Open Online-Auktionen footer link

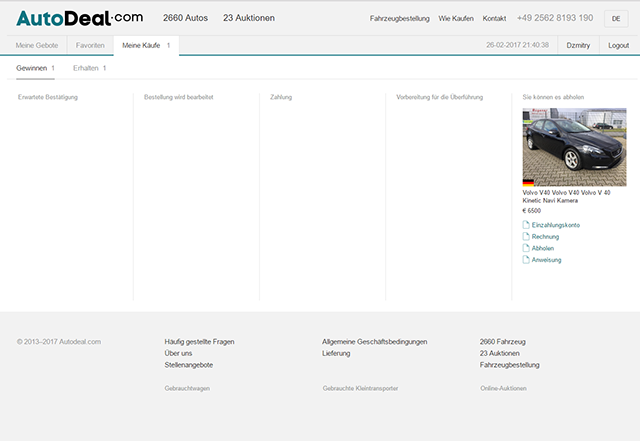pos(503,388)
